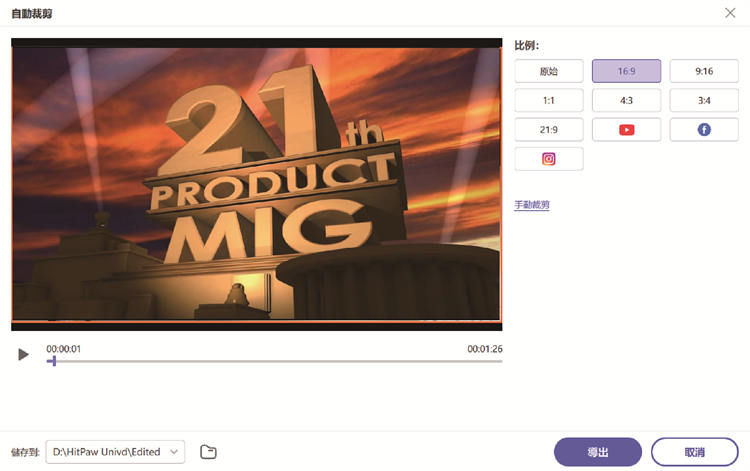The height and width of the screenshot is (471, 750).
Task: Click the video timeline progress bar
Action: pyautogui.click(x=280, y=361)
